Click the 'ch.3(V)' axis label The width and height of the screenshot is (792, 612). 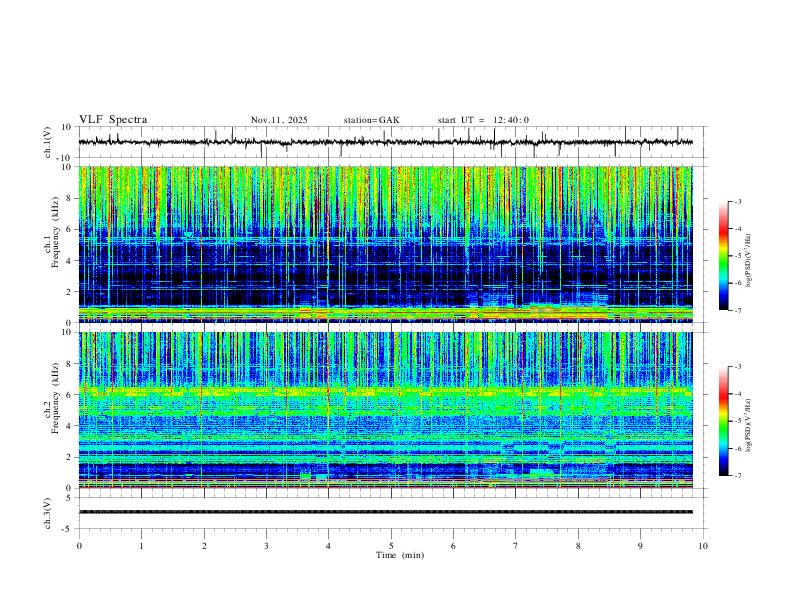(x=48, y=513)
